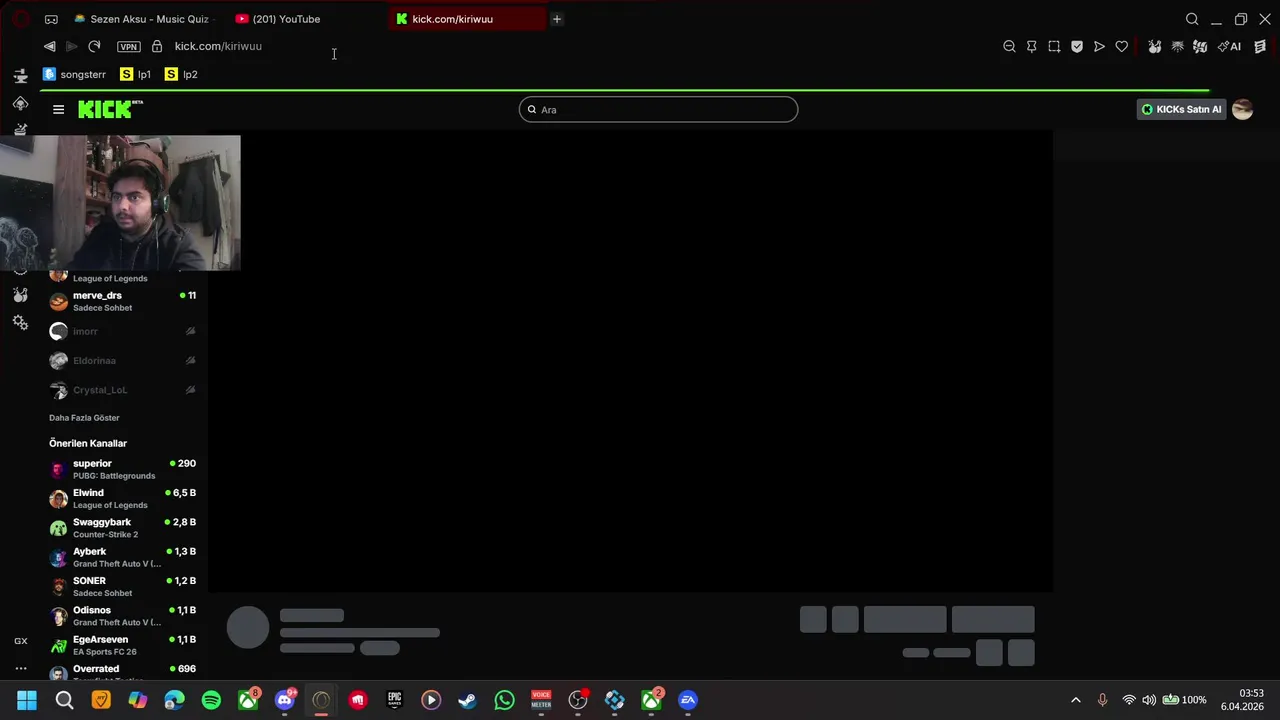Open Discord from the taskbar
1280x720 pixels.
coord(285,700)
